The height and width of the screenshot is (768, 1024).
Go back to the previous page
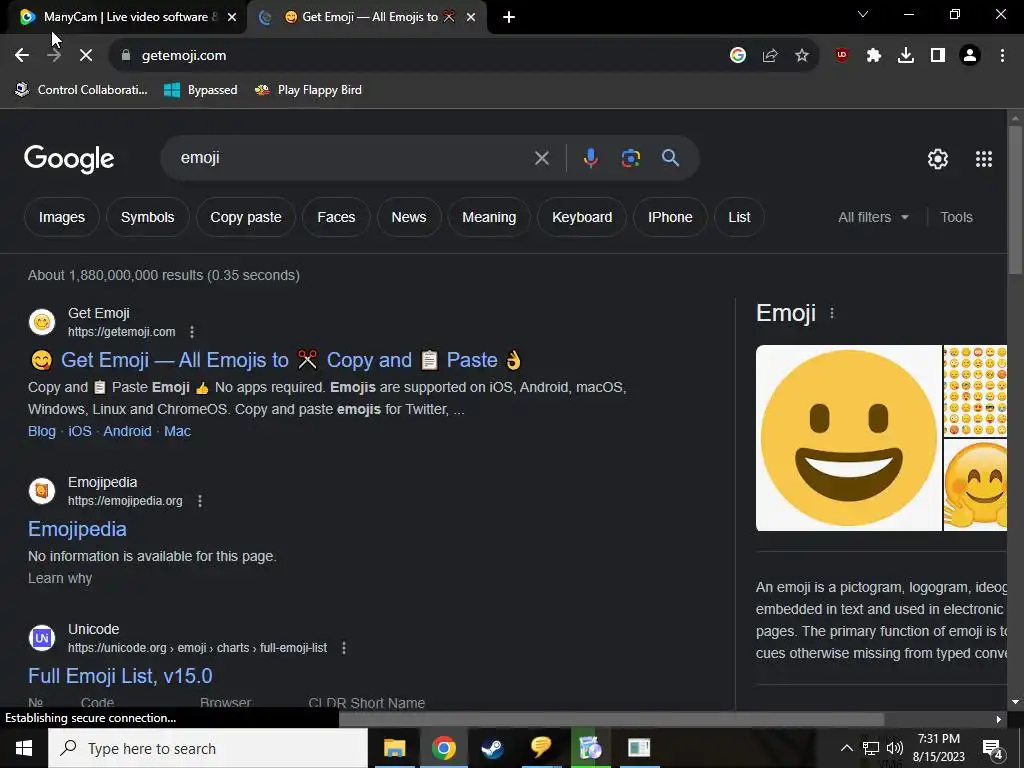[x=22, y=56]
